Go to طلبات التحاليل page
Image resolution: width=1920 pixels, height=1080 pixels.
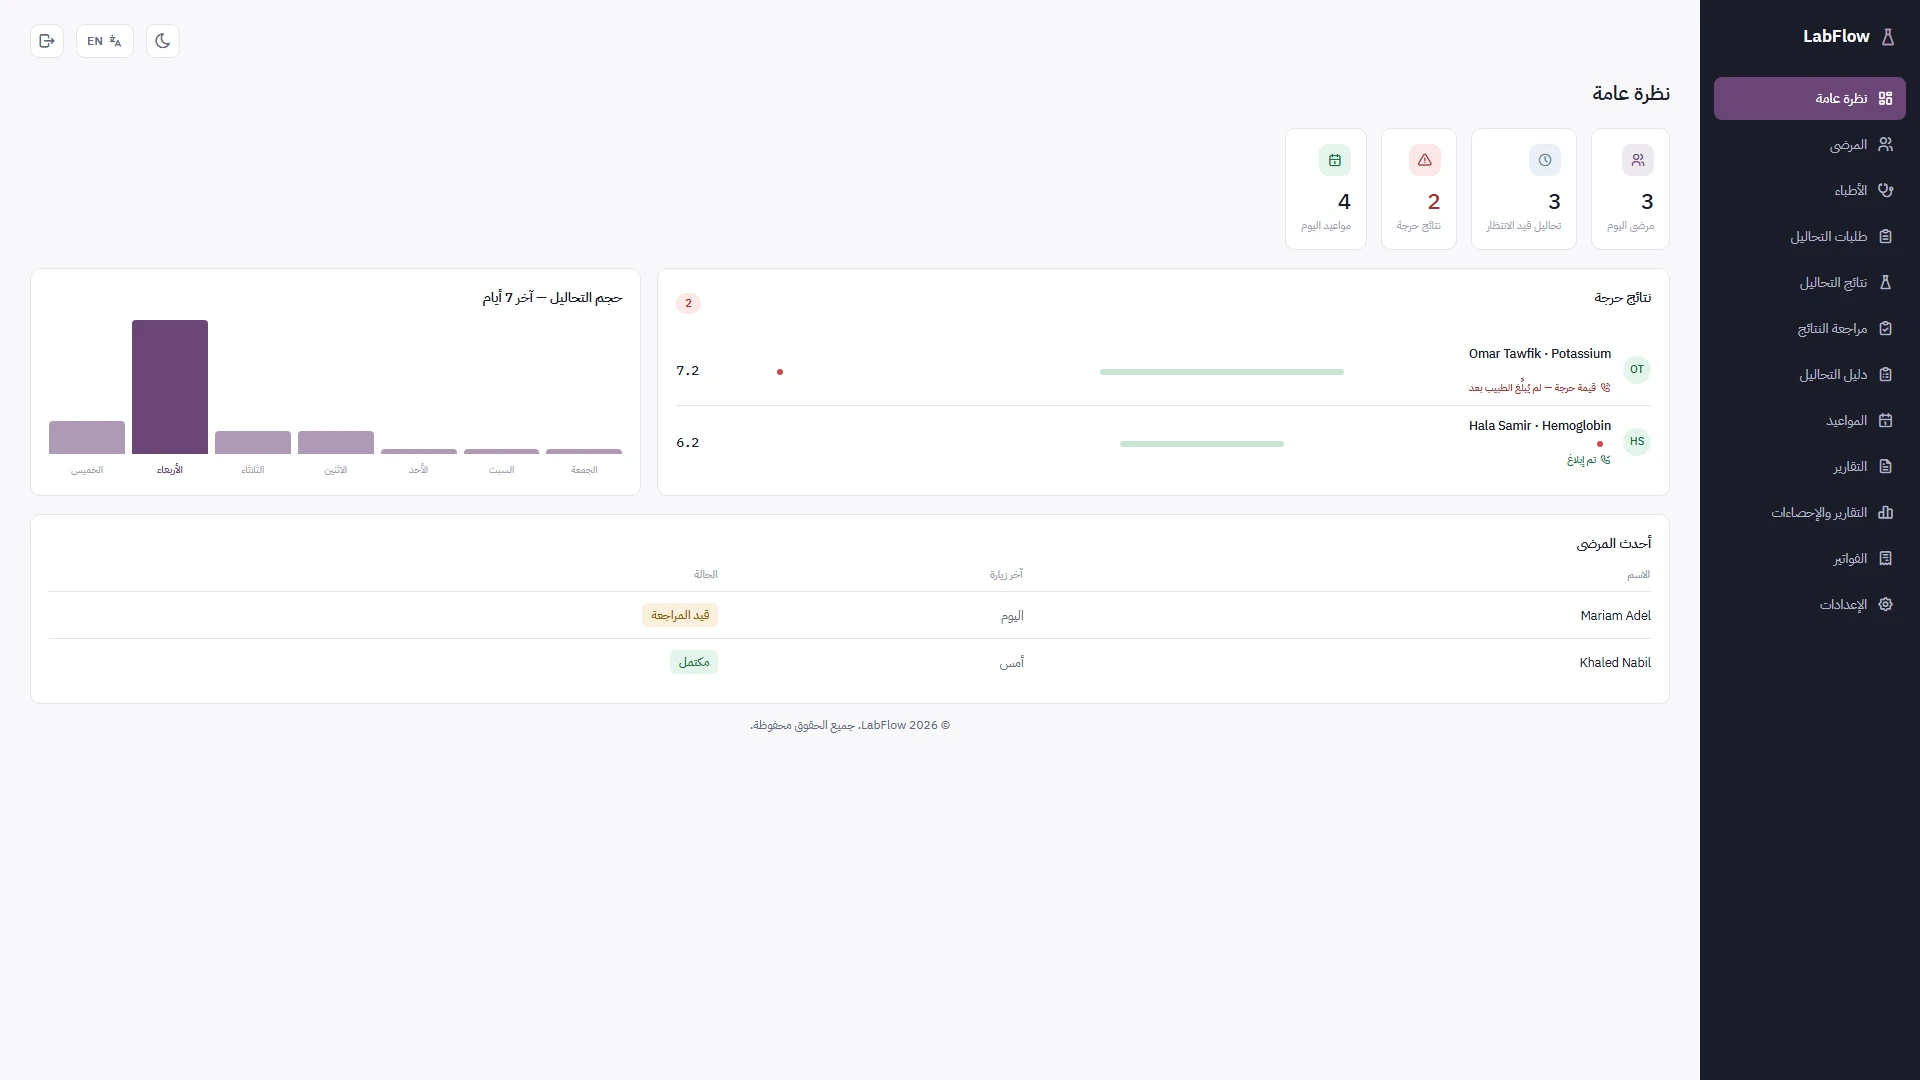pos(1810,236)
